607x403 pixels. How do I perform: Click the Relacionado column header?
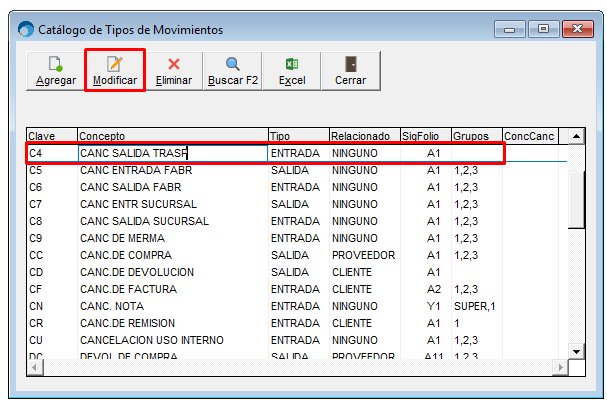point(365,136)
